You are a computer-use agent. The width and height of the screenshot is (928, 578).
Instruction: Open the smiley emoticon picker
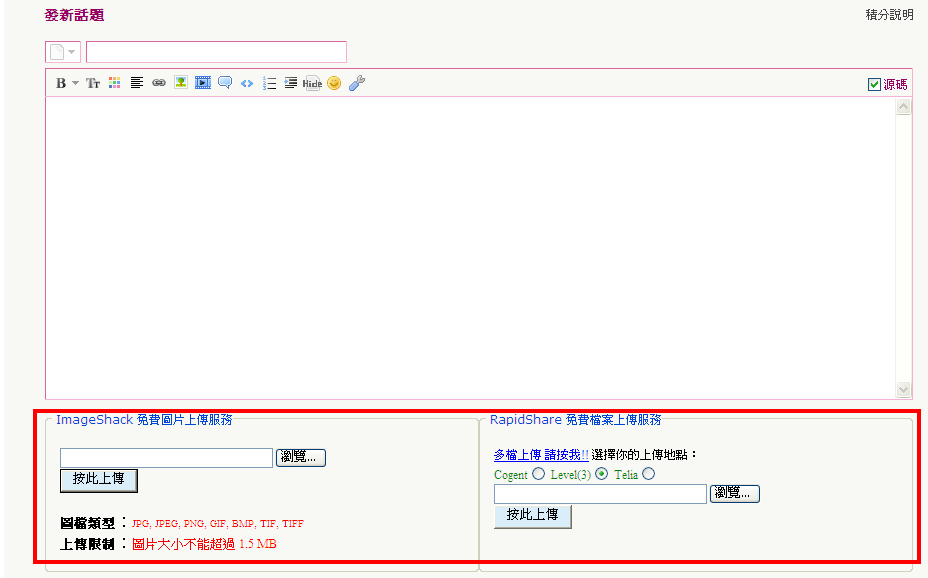(334, 83)
